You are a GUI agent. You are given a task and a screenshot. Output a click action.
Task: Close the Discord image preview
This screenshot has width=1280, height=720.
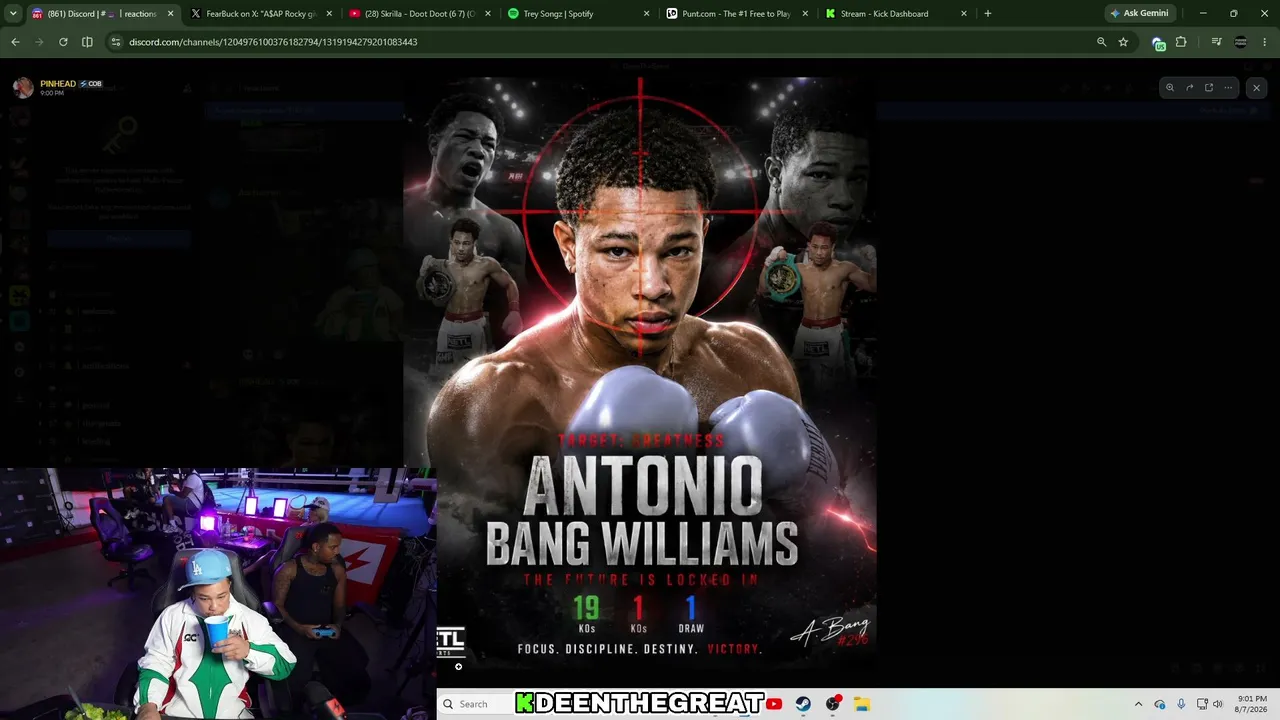pos(1256,88)
